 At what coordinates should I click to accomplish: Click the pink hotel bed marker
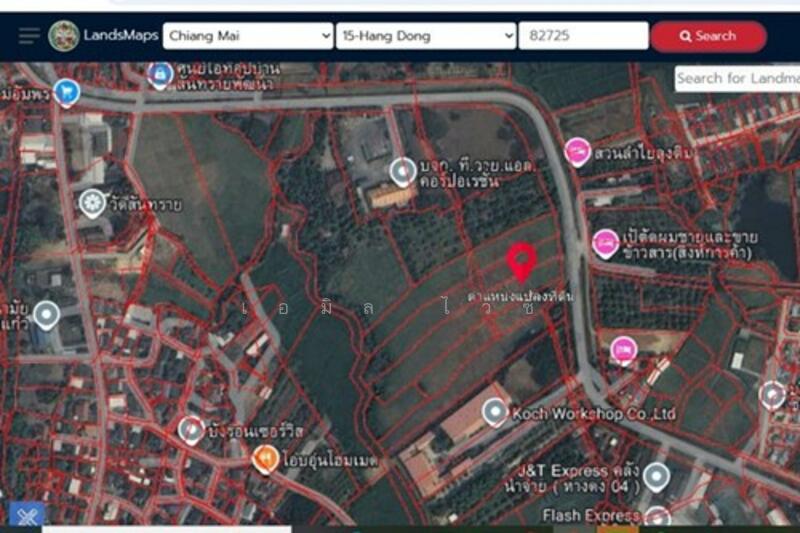coord(624,349)
